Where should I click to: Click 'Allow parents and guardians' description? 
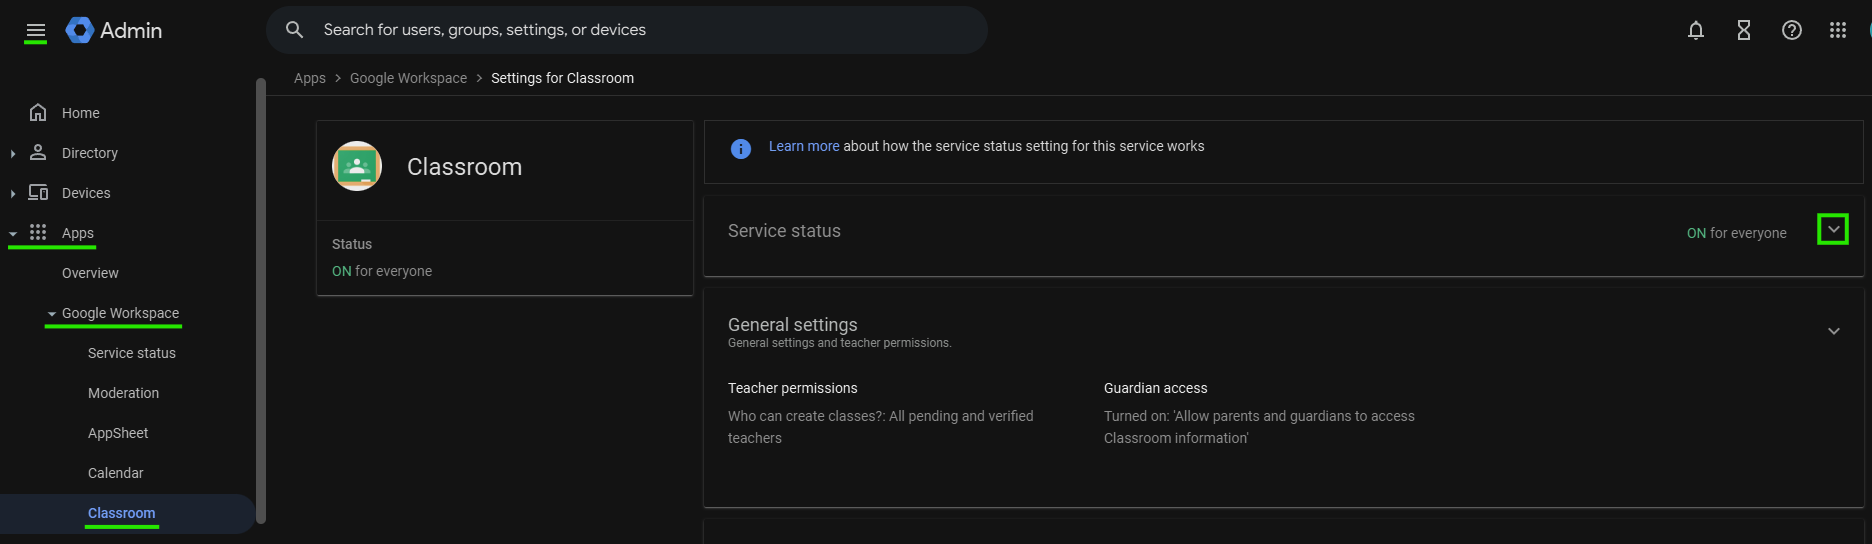coord(1259,427)
